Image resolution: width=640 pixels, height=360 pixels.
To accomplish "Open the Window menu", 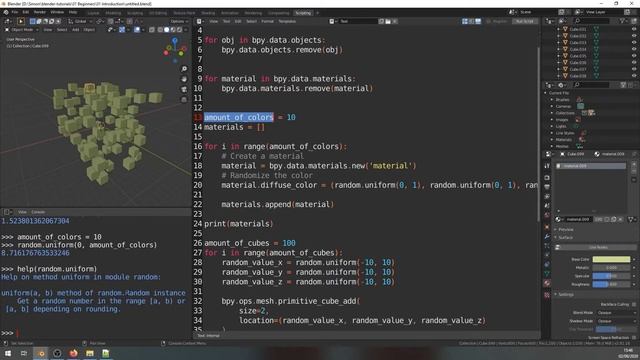I will (x=57, y=12).
